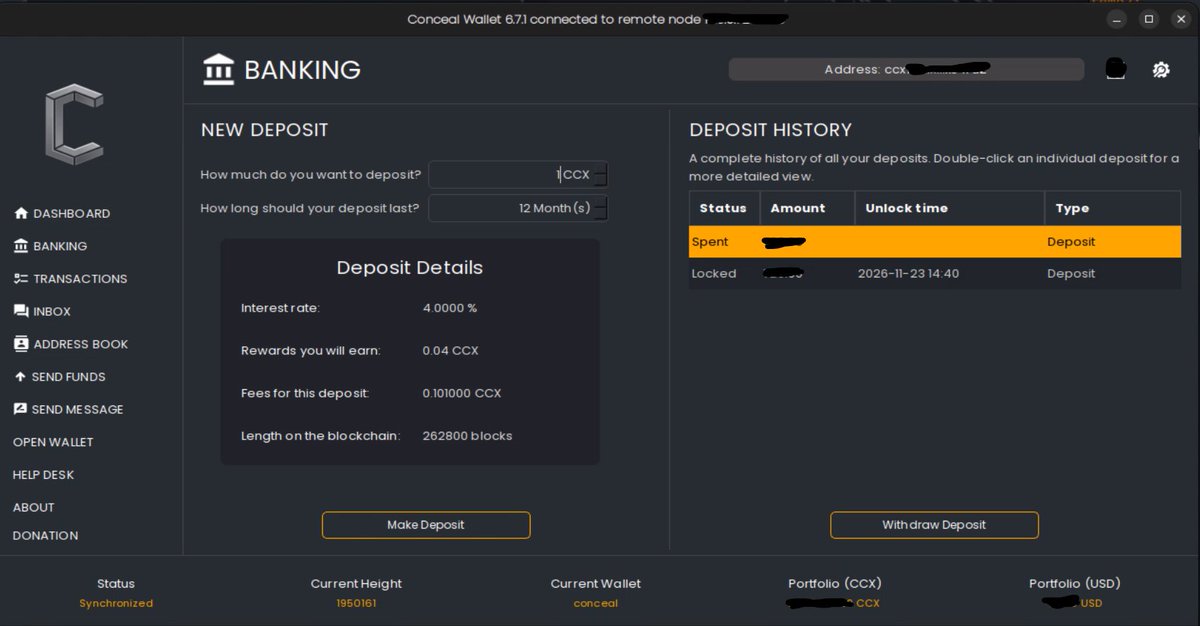
Task: Open the Send Message page
Action: coord(68,409)
